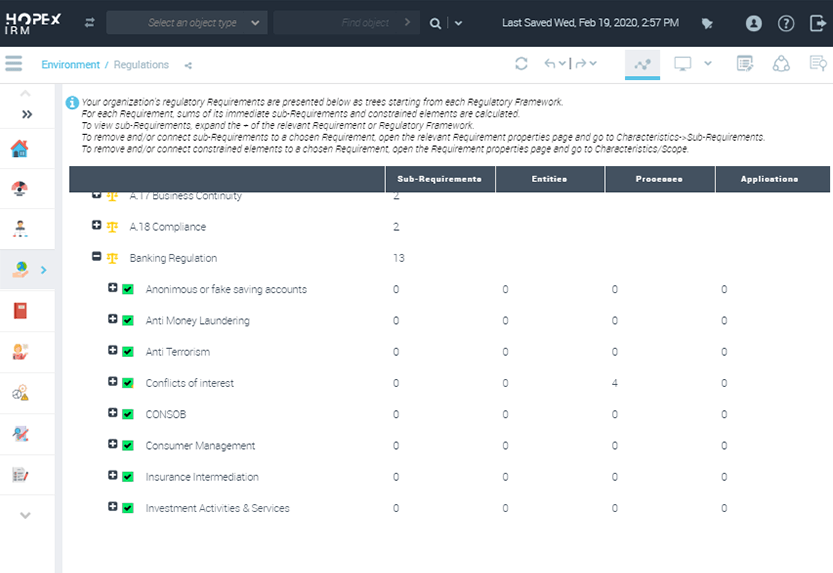This screenshot has height=573, width=833.
Task: Open the Banking Regulation framework item
Action: pyautogui.click(x=173, y=259)
